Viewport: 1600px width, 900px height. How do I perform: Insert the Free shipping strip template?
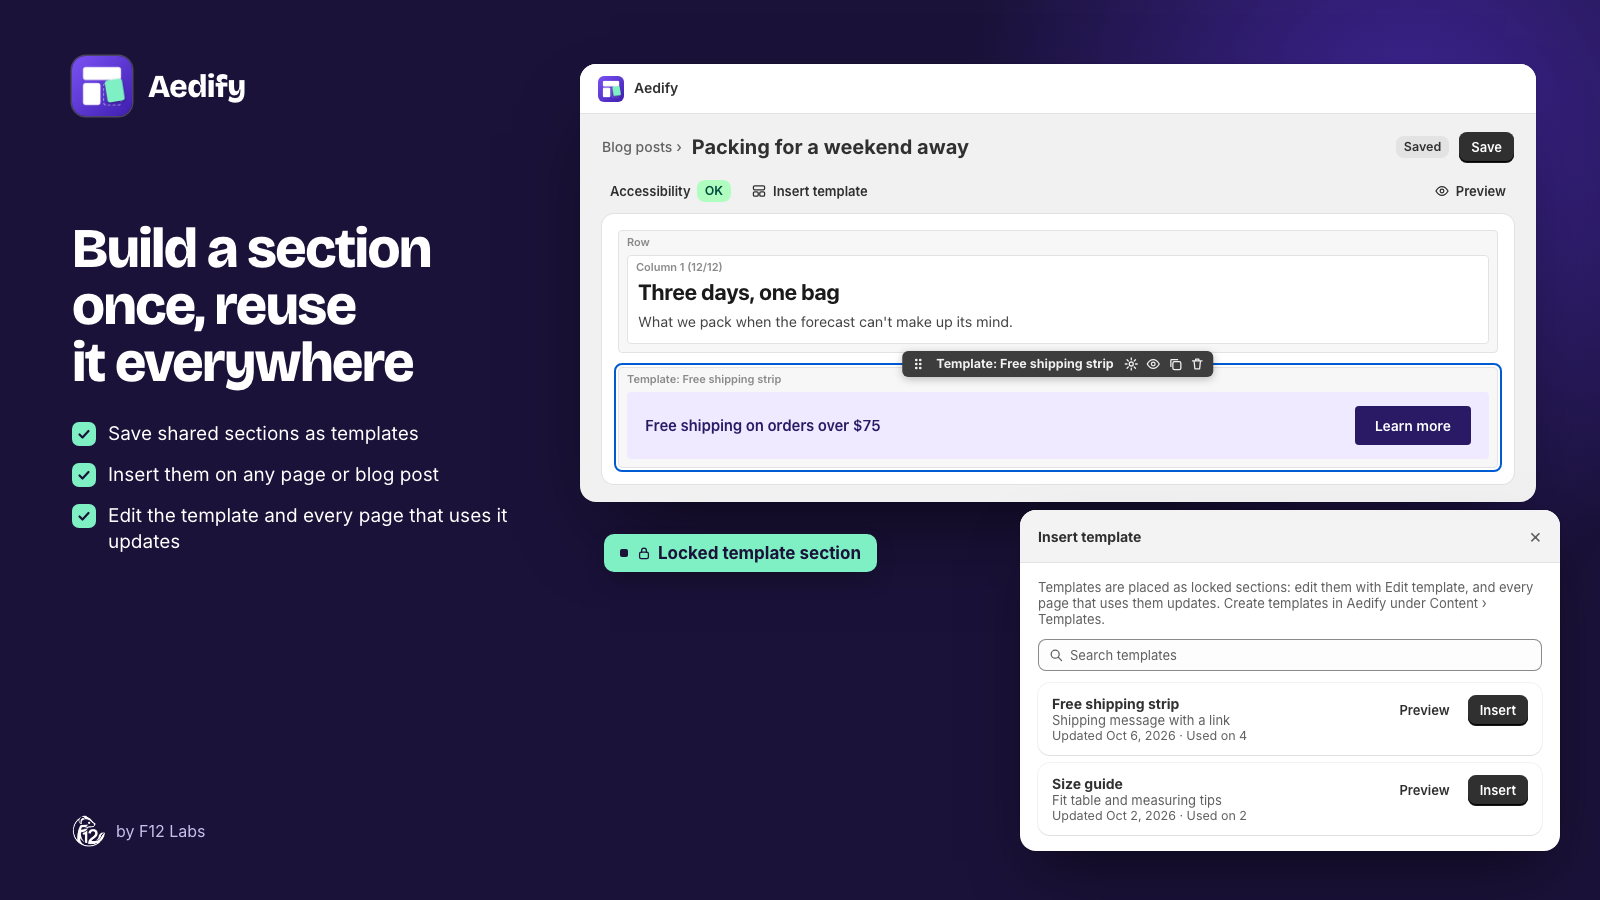pyautogui.click(x=1497, y=710)
